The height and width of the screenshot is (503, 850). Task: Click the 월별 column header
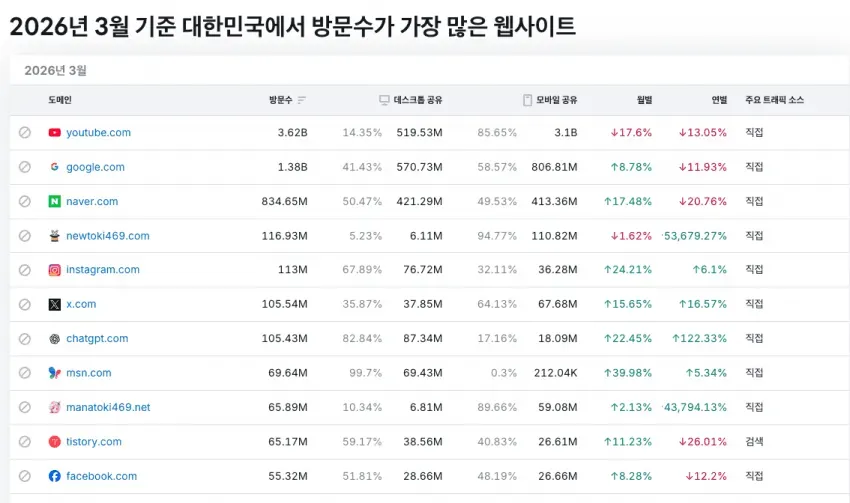[645, 100]
